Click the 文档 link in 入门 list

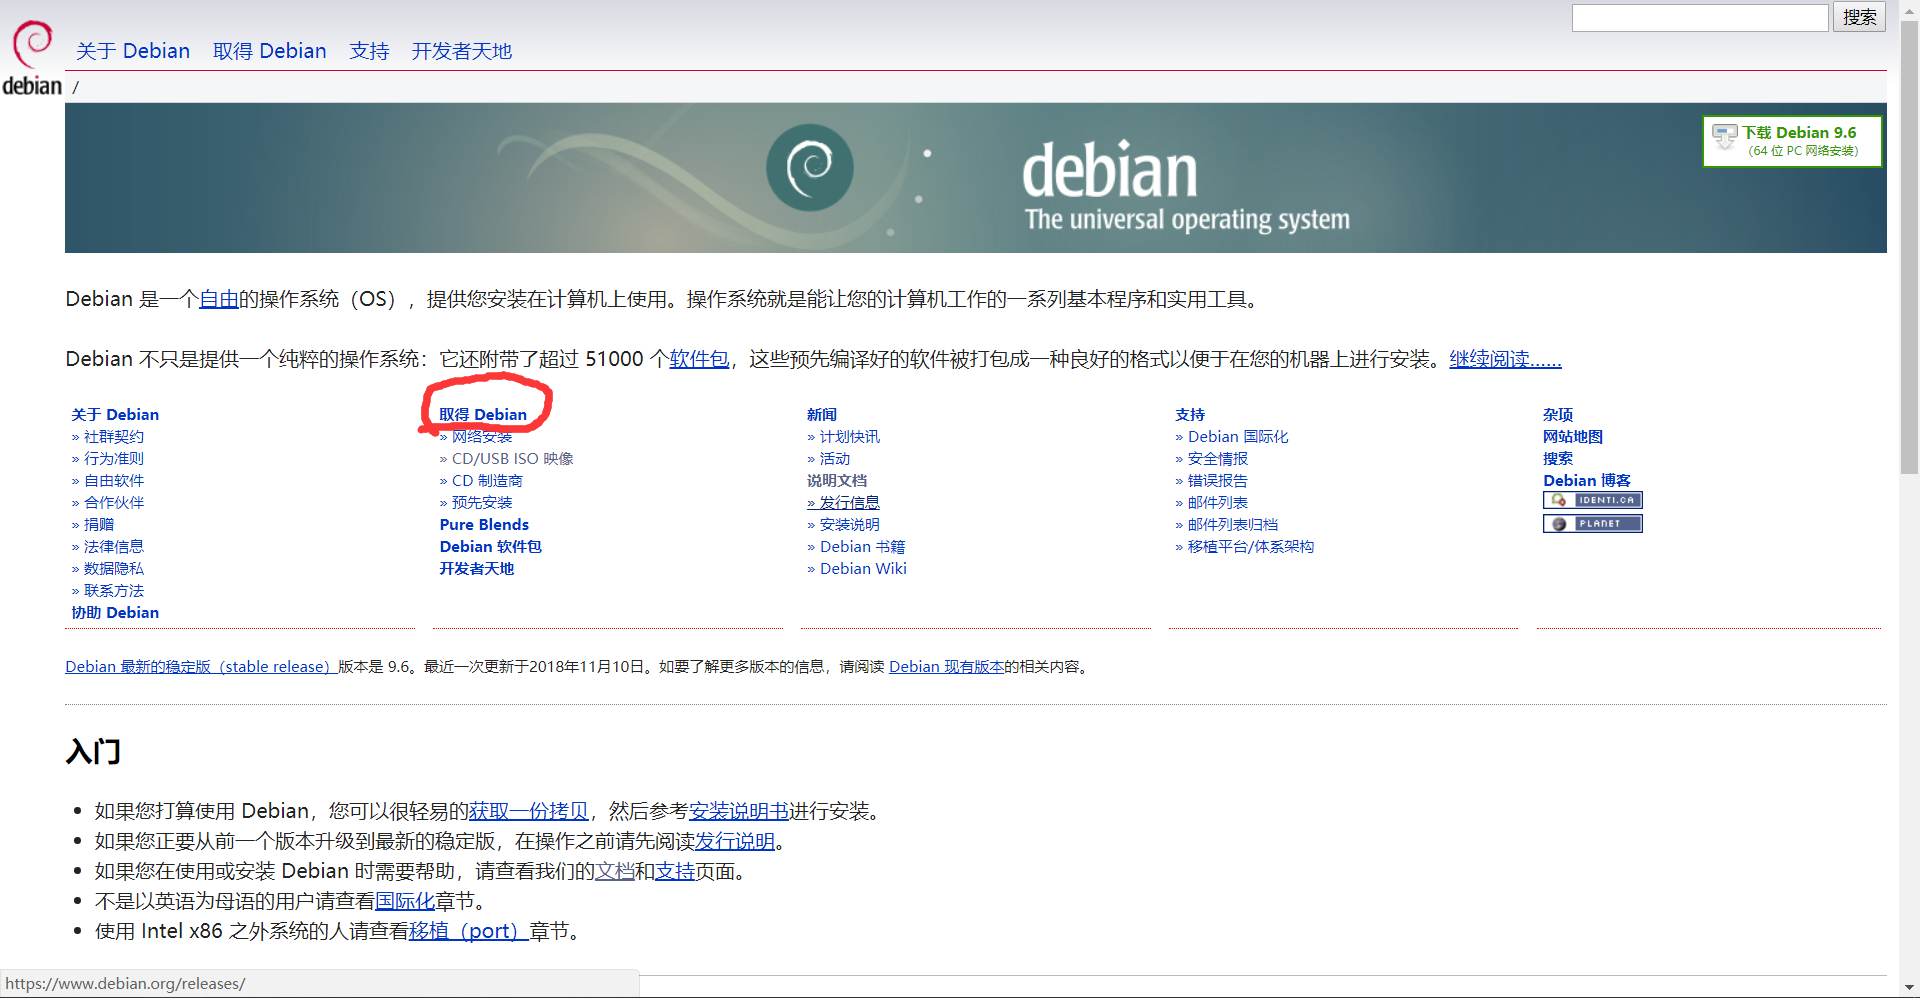615,871
